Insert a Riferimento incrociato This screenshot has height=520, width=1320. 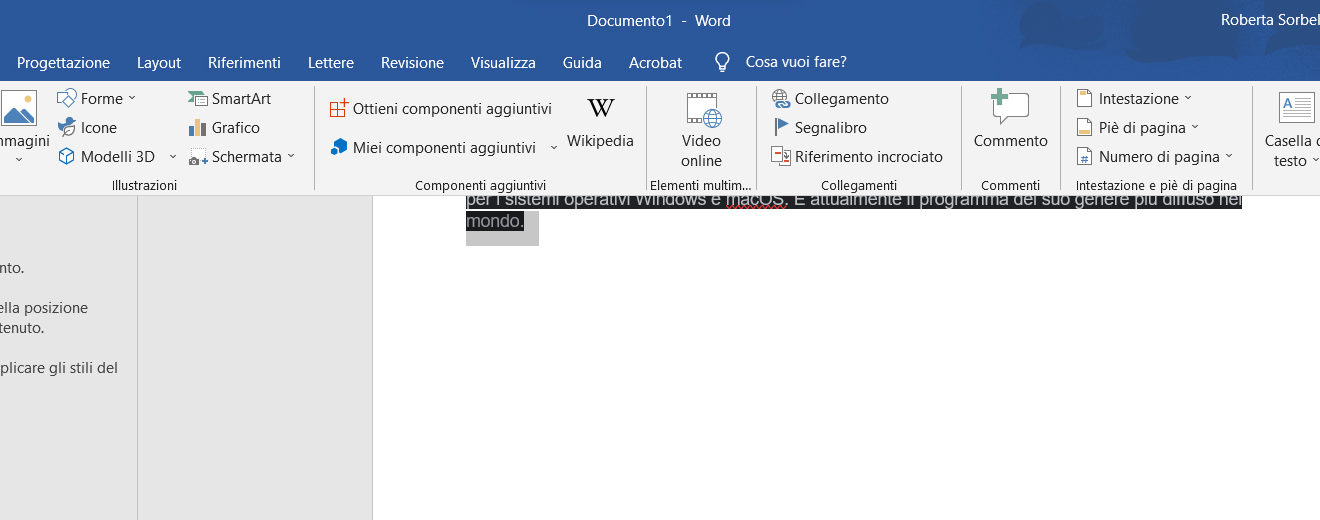(857, 156)
